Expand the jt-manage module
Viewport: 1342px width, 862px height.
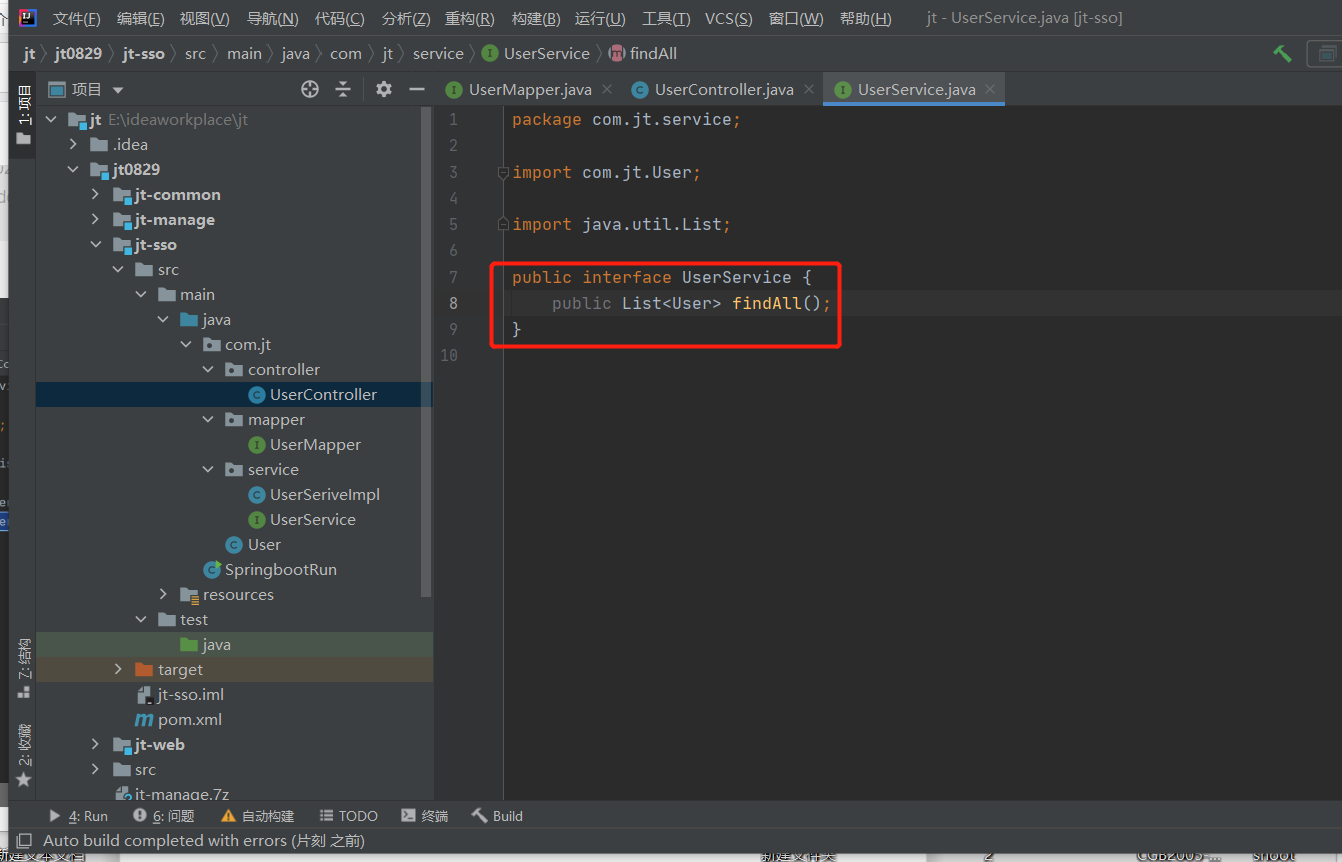click(x=95, y=220)
